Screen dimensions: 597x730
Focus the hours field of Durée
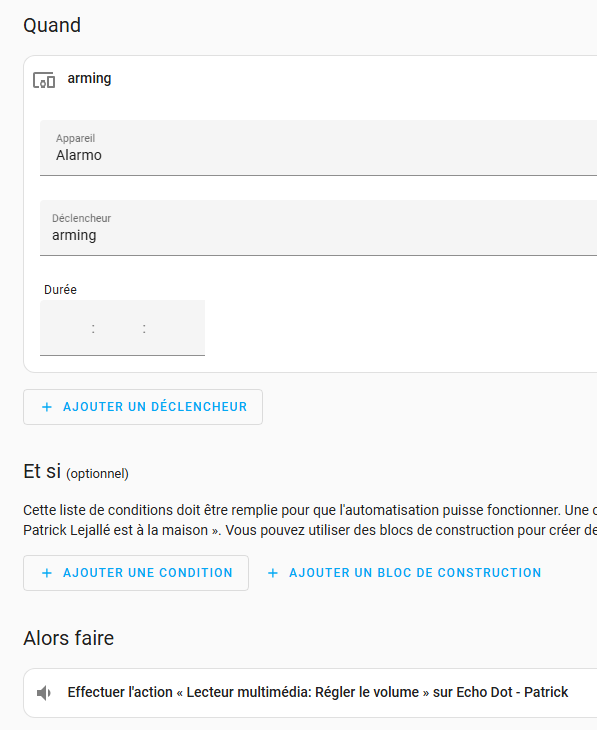(x=69, y=328)
